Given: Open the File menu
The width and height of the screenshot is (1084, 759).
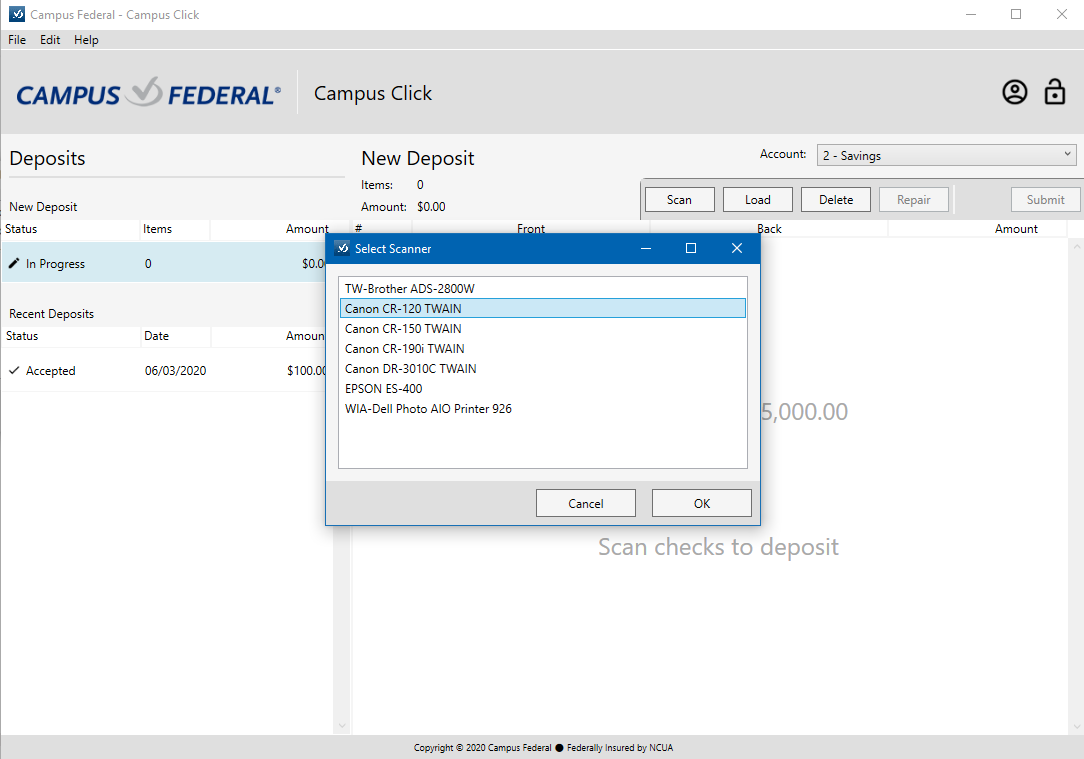Looking at the screenshot, I should click(x=17, y=40).
